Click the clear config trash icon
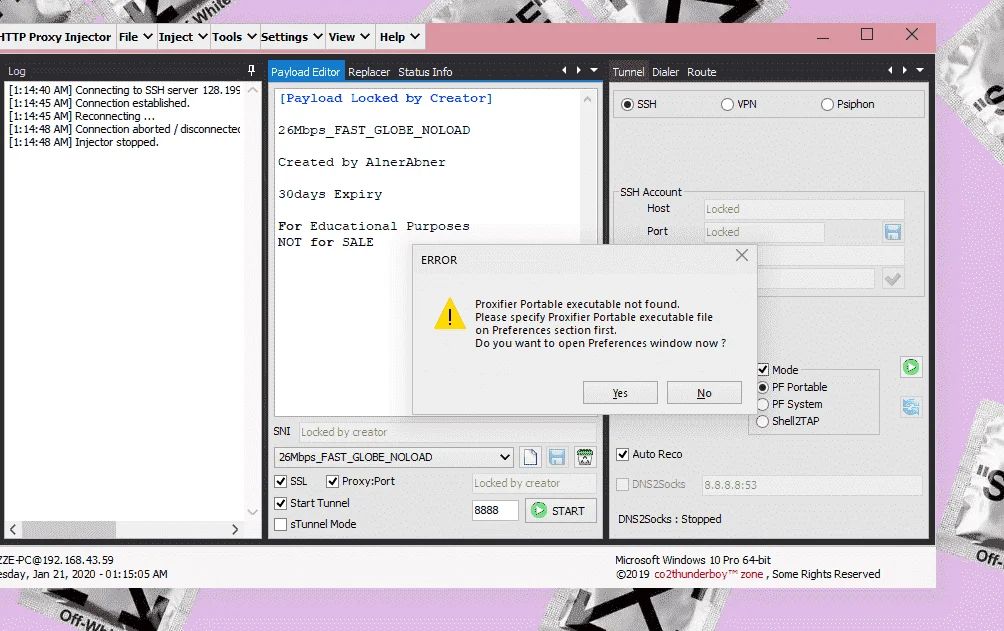This screenshot has width=1004, height=631. (x=585, y=457)
